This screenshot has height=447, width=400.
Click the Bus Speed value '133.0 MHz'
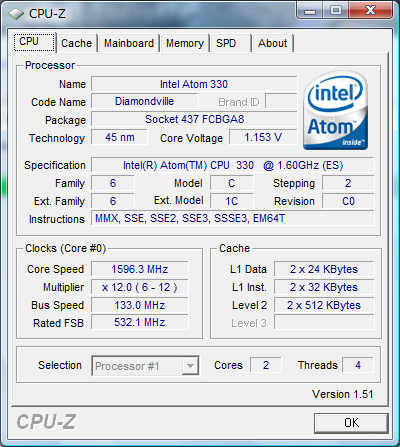coord(140,305)
